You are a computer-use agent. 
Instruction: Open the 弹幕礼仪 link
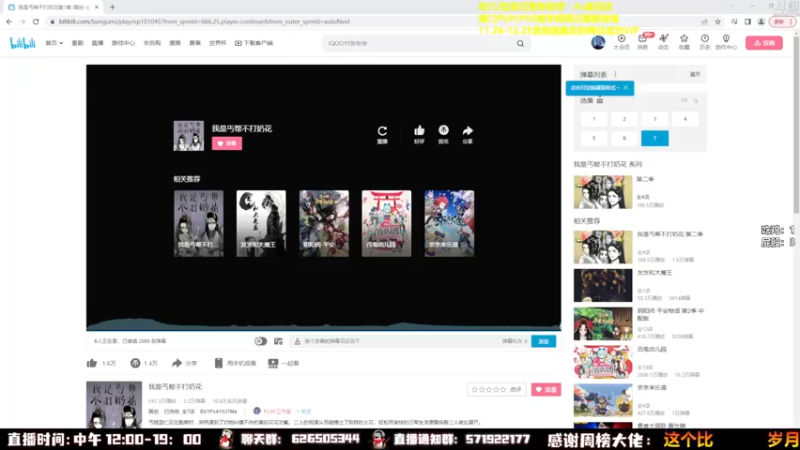pyautogui.click(x=514, y=341)
